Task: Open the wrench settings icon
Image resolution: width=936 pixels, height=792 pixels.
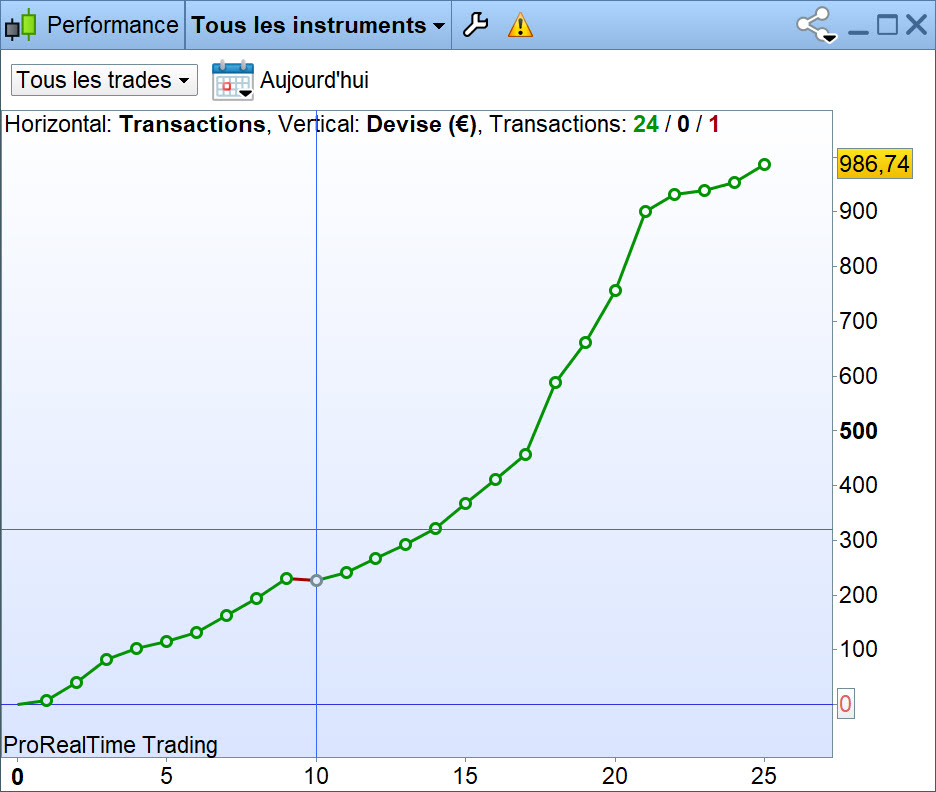Action: (x=476, y=25)
